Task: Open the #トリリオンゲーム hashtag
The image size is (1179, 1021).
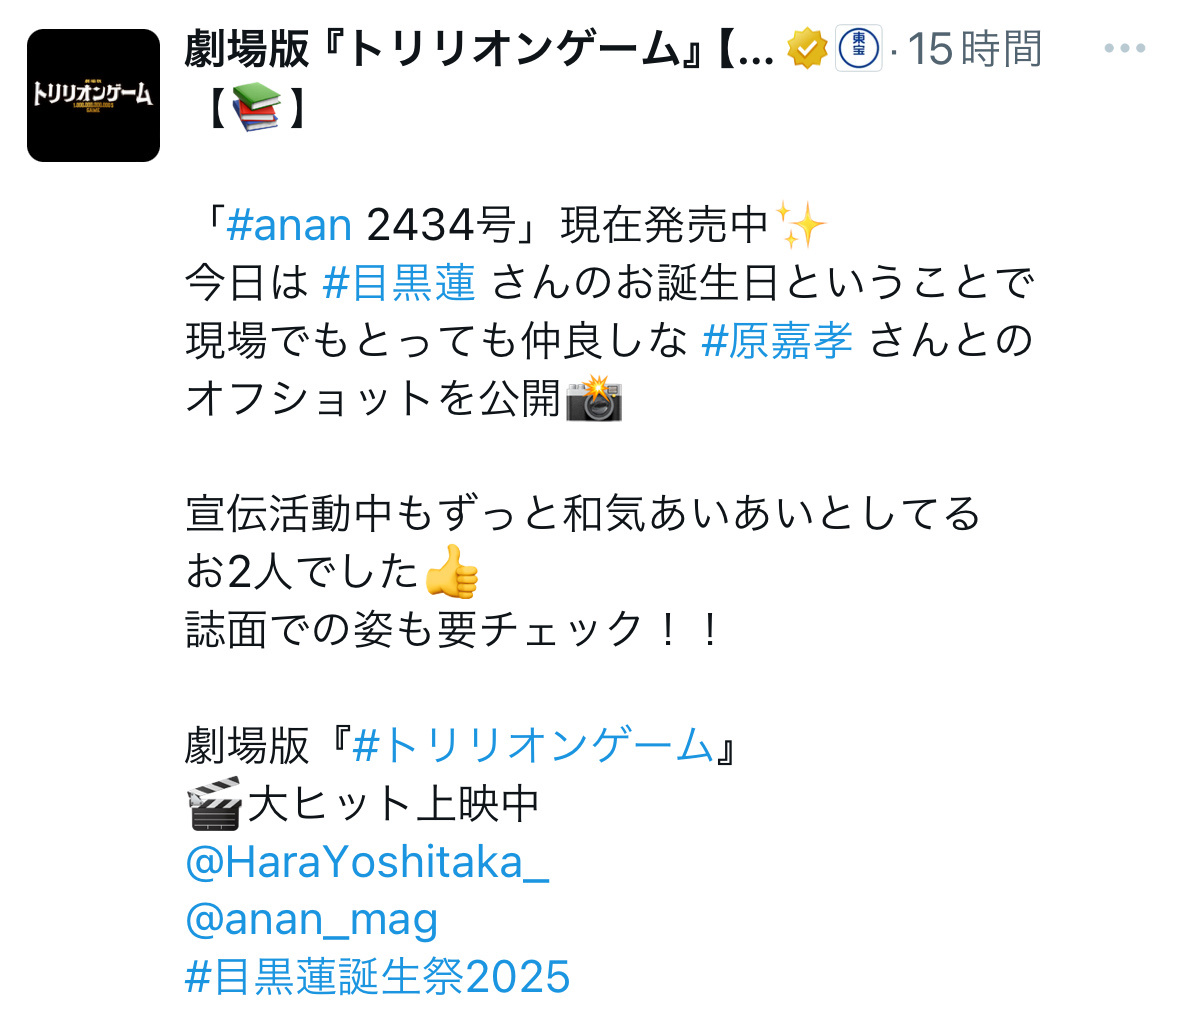Action: pyautogui.click(x=533, y=746)
